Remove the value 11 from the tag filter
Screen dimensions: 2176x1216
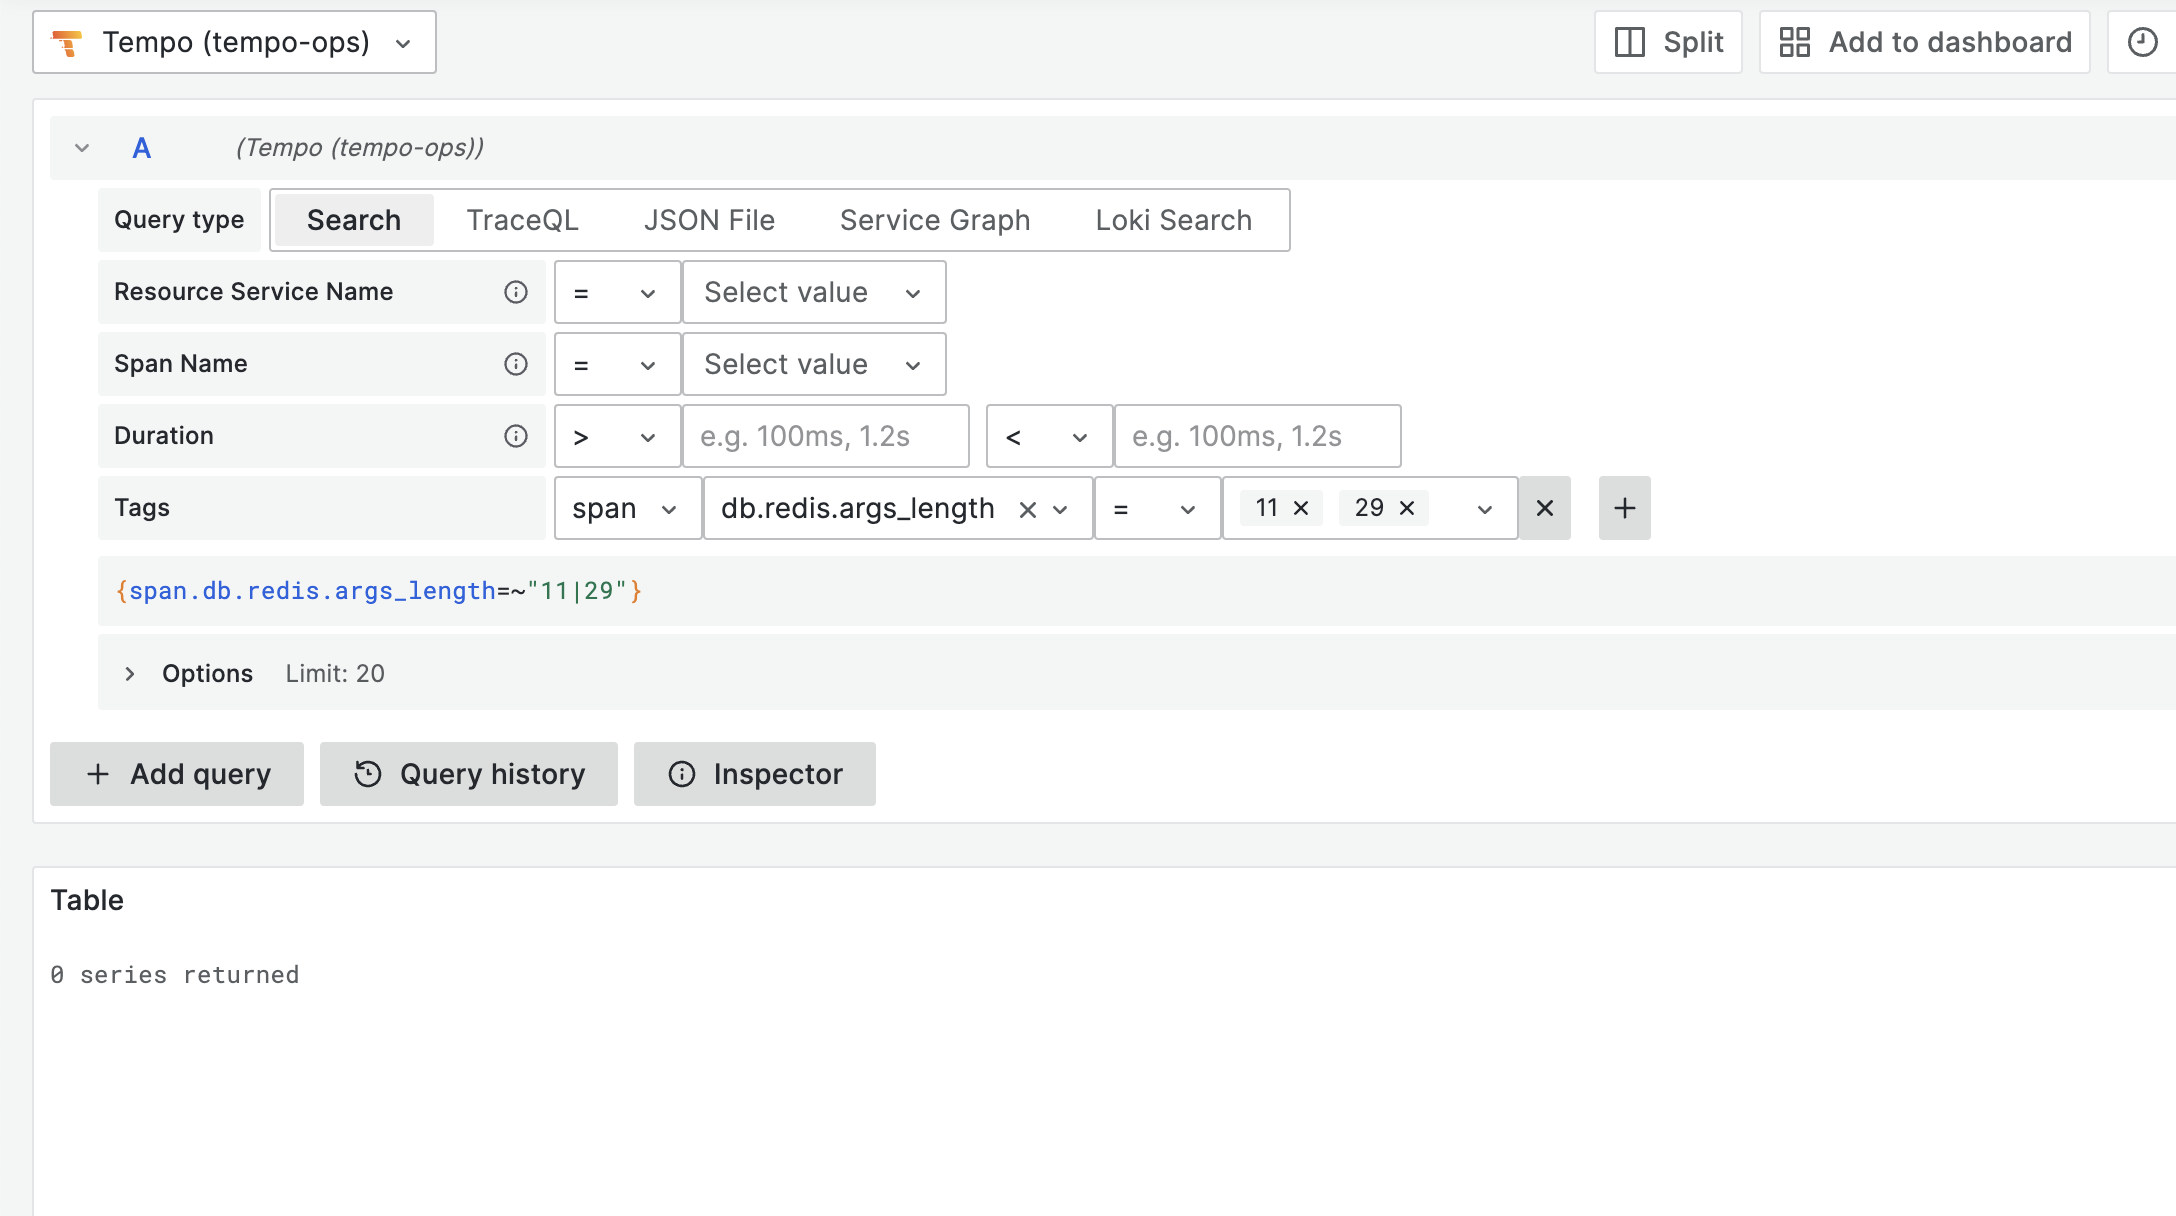[x=1302, y=508]
